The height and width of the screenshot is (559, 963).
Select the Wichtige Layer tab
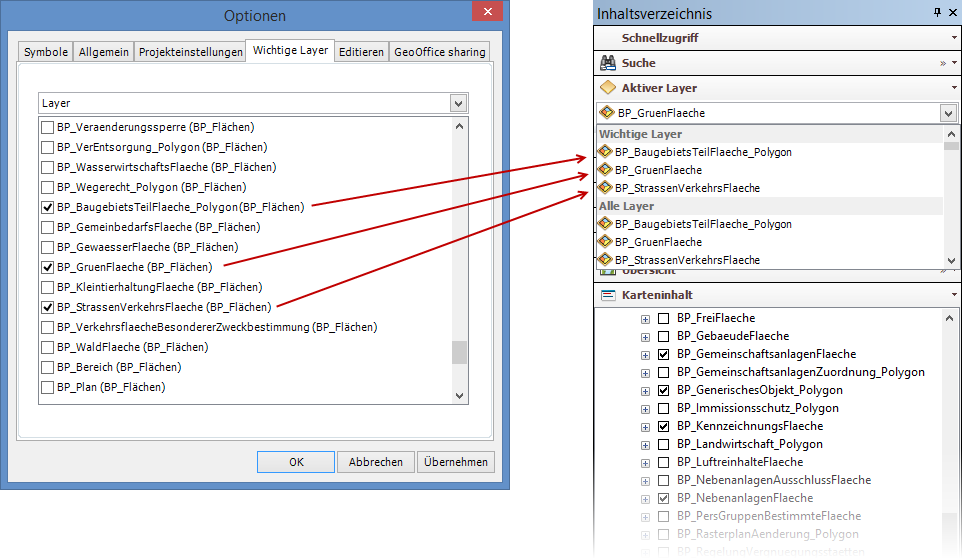click(290, 50)
